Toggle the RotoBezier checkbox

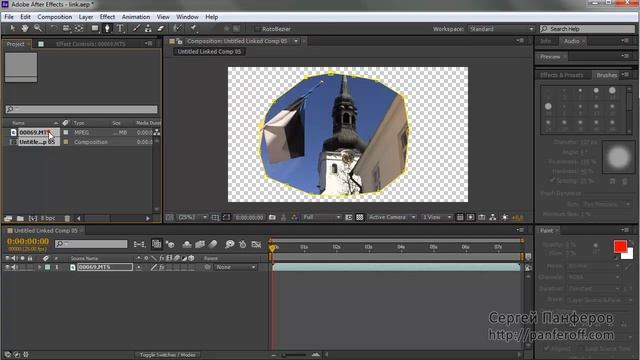(x=258, y=29)
